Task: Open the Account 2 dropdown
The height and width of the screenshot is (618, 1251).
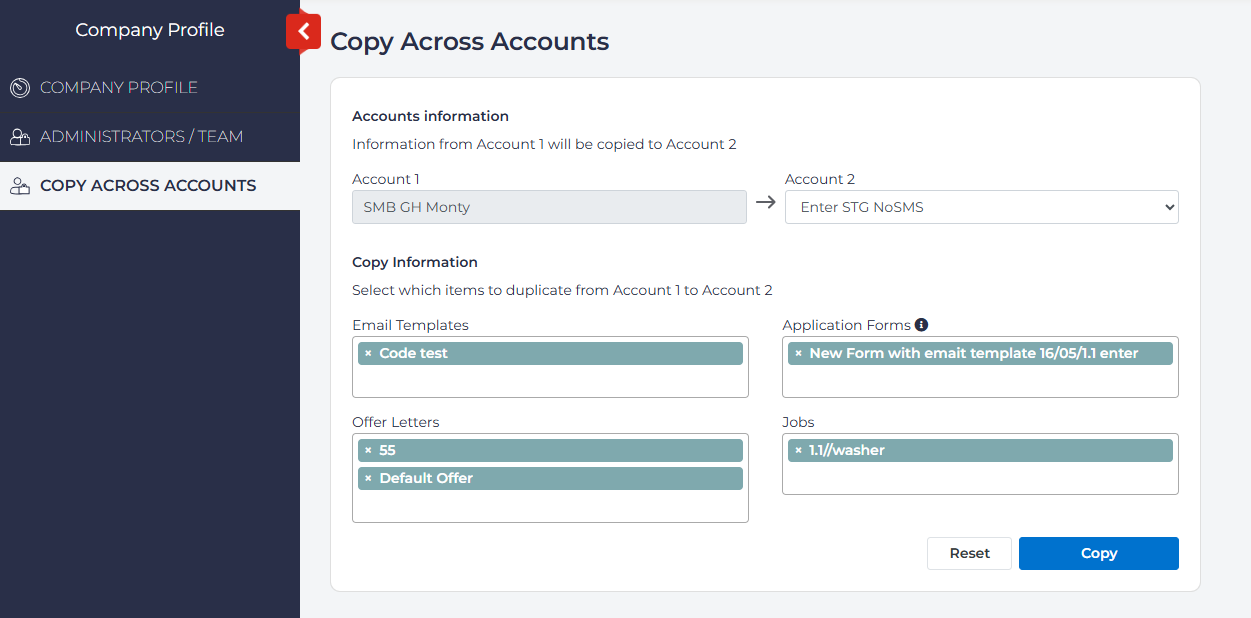Action: coord(981,206)
